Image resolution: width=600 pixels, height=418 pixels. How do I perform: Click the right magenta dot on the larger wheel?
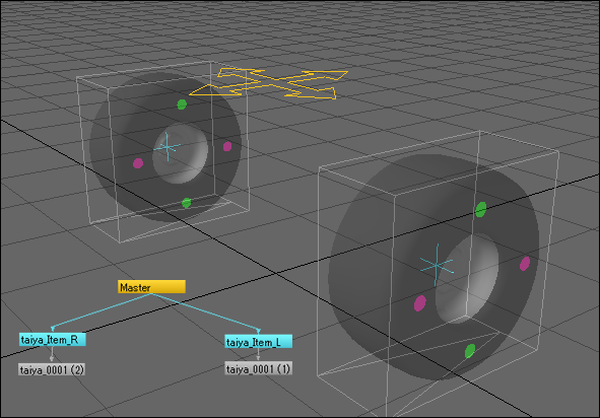525,264
